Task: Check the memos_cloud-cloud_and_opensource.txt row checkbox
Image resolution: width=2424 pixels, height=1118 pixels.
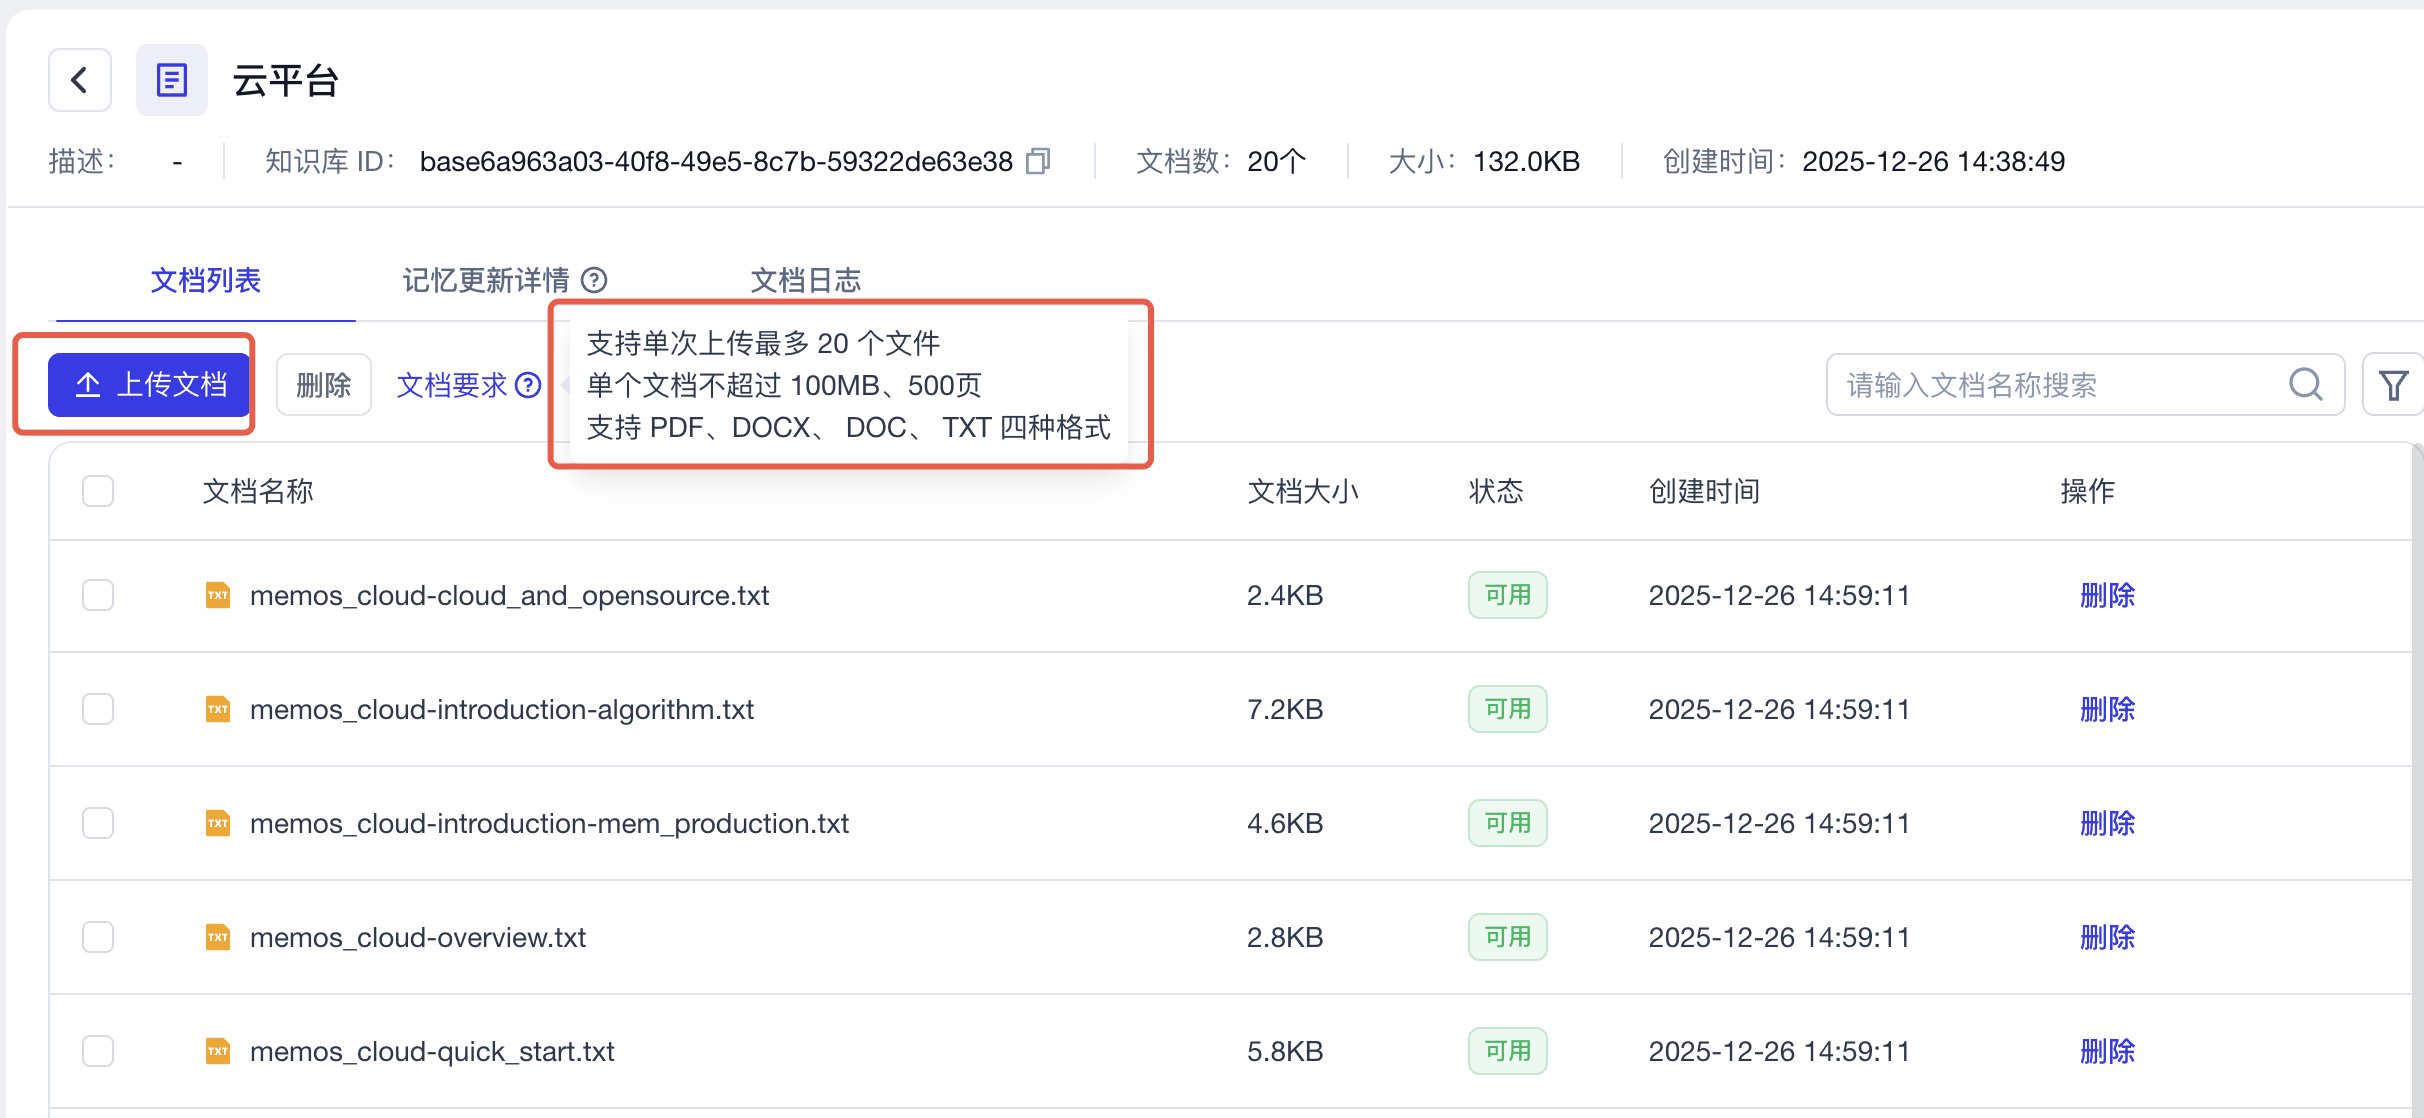Action: click(x=98, y=595)
